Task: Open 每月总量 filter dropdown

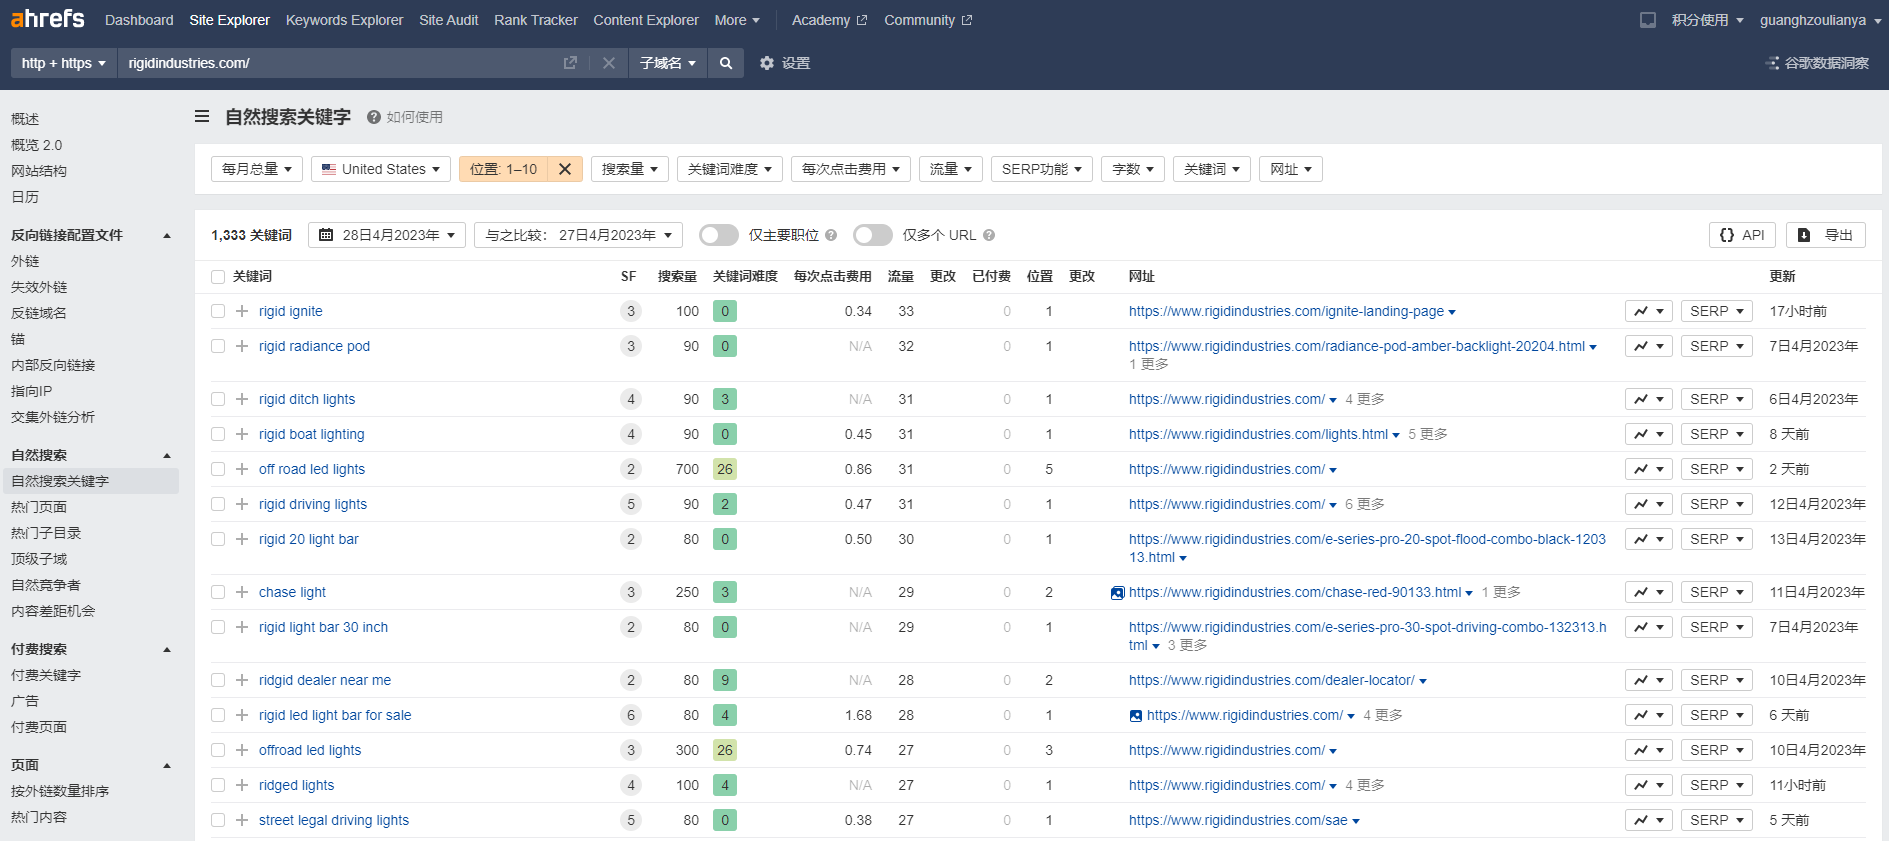Action: pyautogui.click(x=257, y=169)
